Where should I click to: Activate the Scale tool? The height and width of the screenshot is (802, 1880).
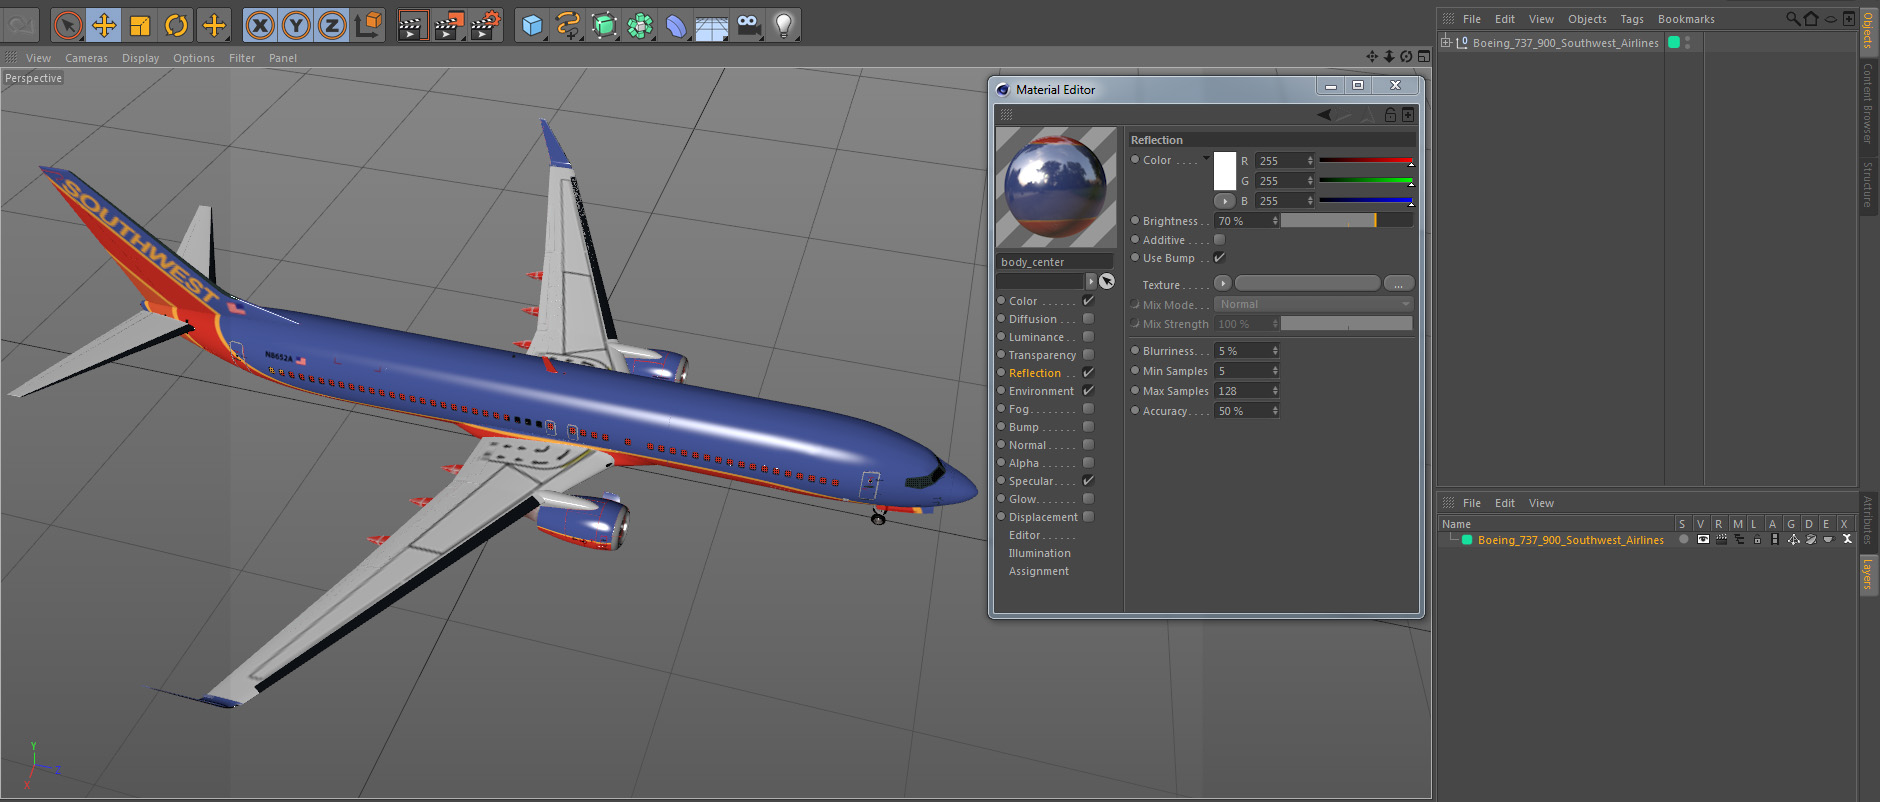click(140, 25)
